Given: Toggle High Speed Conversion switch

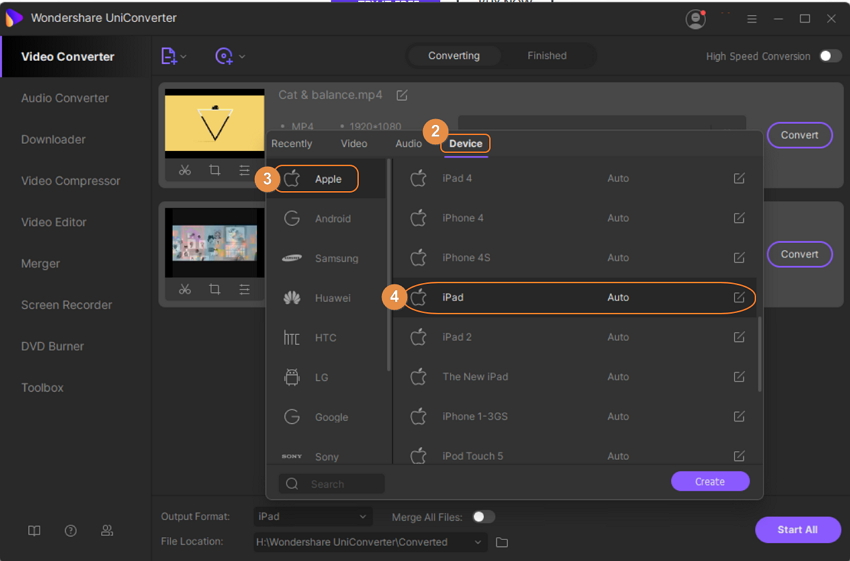Looking at the screenshot, I should pos(830,56).
